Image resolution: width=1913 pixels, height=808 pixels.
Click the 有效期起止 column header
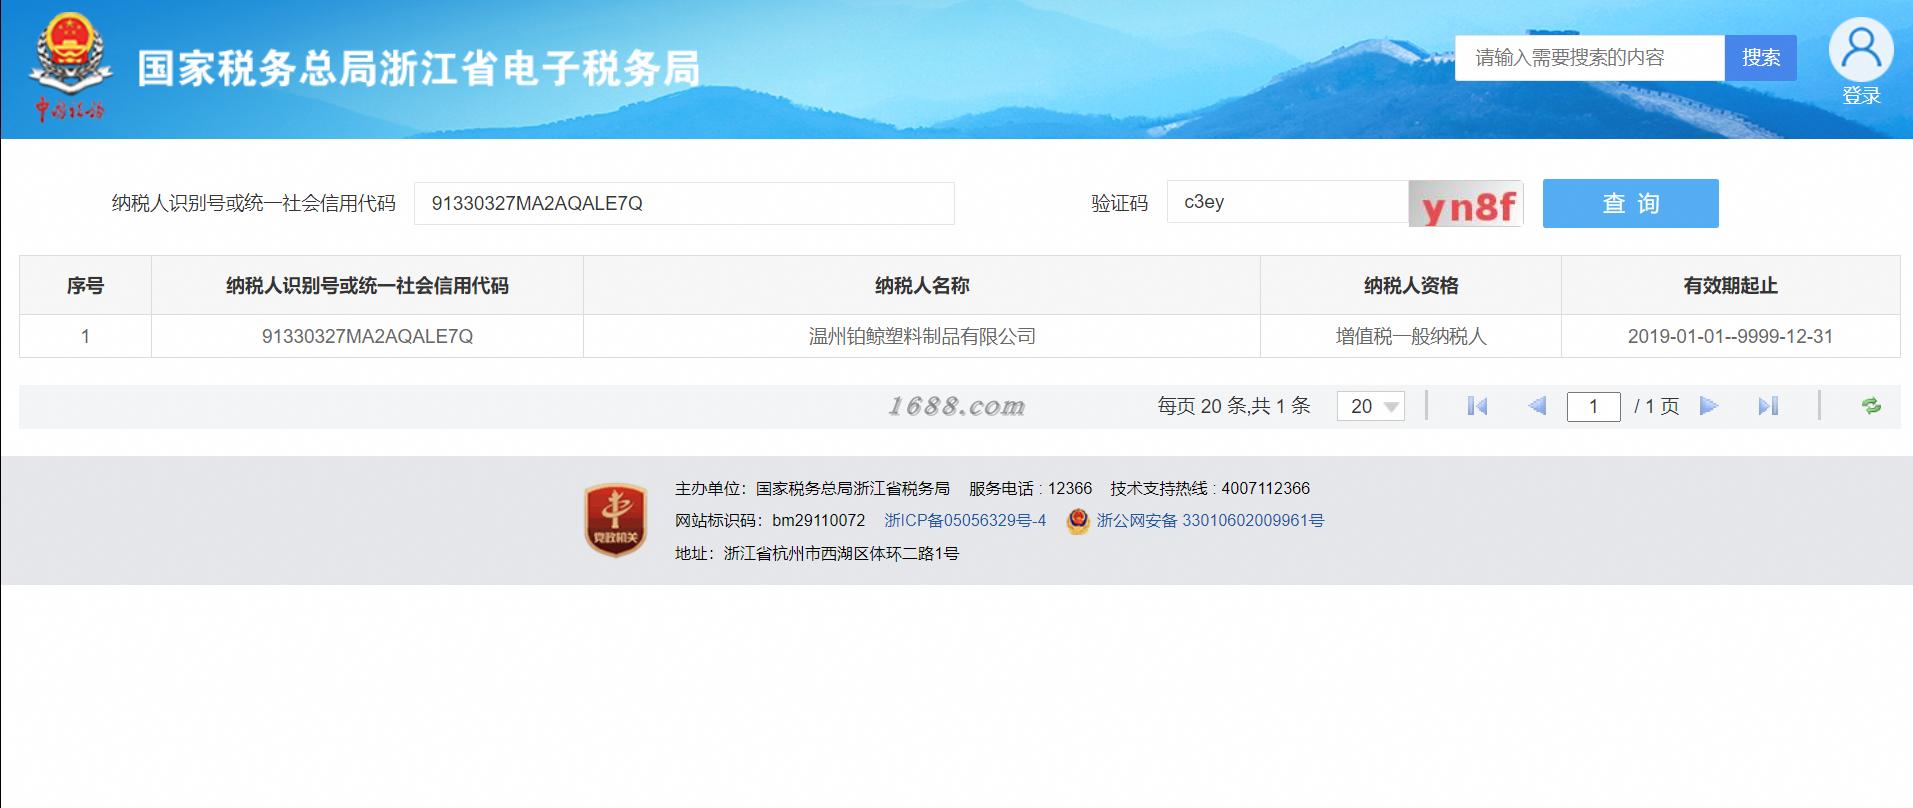(1730, 286)
